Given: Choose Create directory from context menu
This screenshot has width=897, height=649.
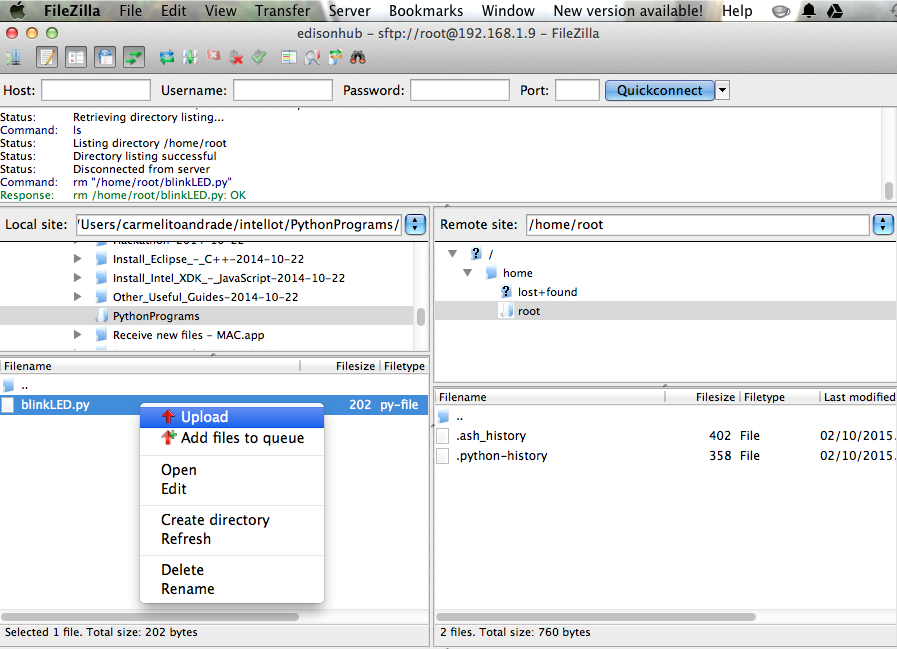Looking at the screenshot, I should pos(232,520).
